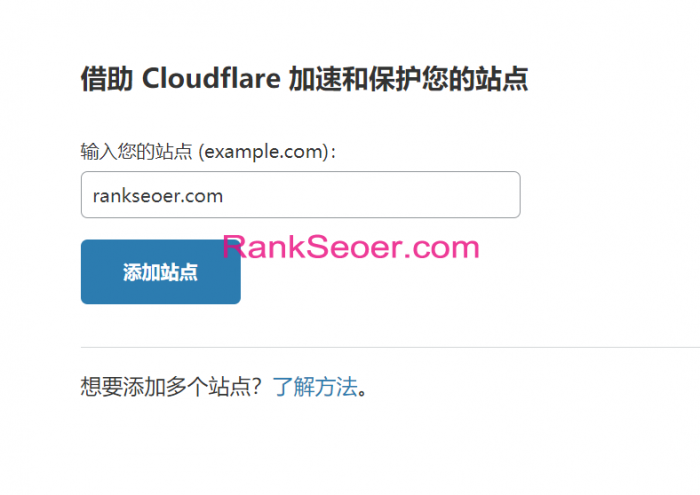The width and height of the screenshot is (700, 495).
Task: Click the rankseoer.com text inside the field
Action: tap(158, 196)
